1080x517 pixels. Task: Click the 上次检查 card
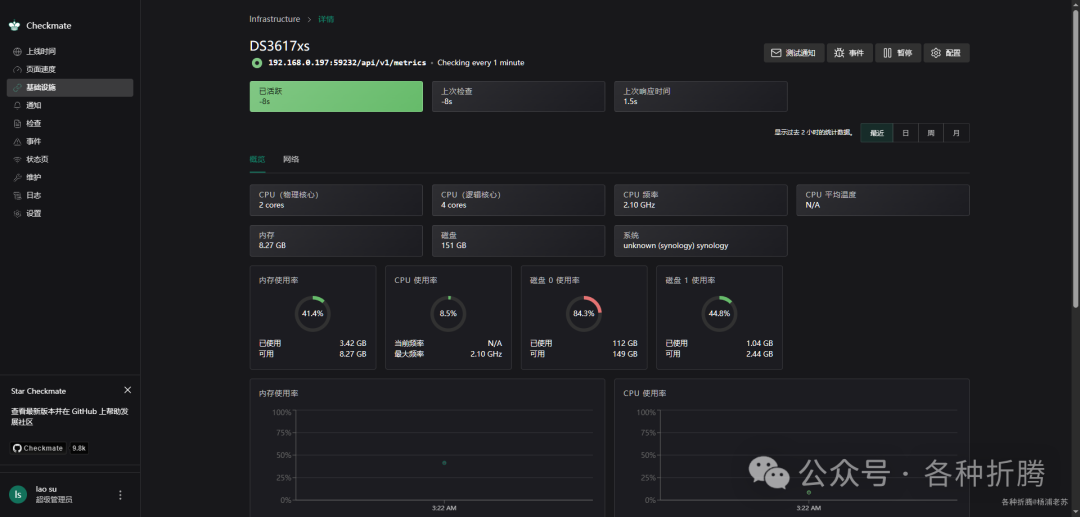518,96
